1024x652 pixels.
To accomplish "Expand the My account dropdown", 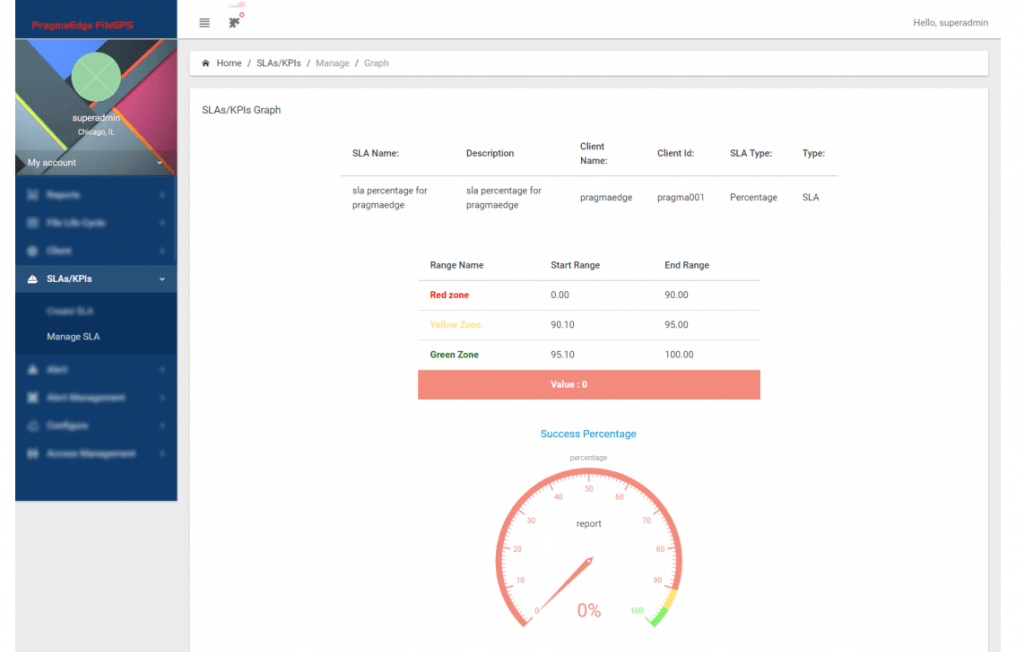I will pyautogui.click(x=95, y=163).
